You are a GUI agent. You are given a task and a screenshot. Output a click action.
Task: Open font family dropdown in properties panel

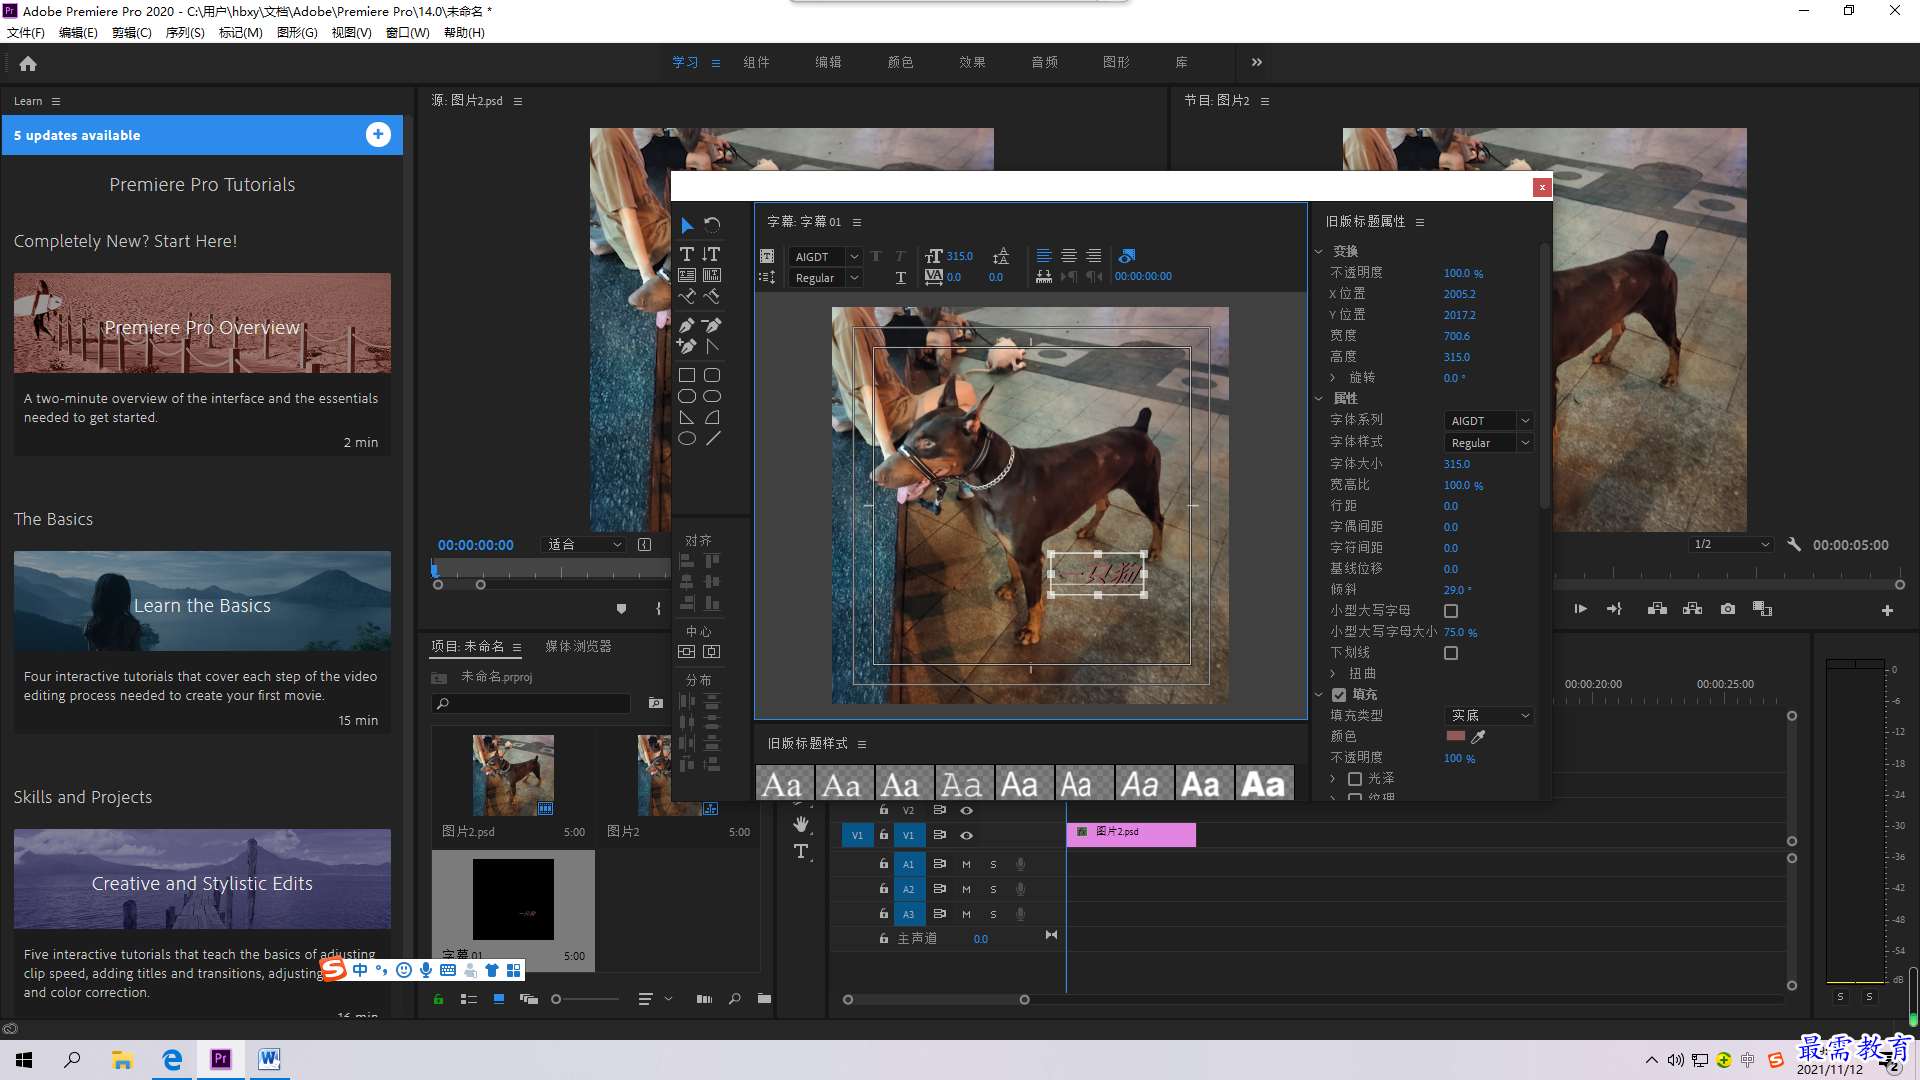click(x=1488, y=421)
